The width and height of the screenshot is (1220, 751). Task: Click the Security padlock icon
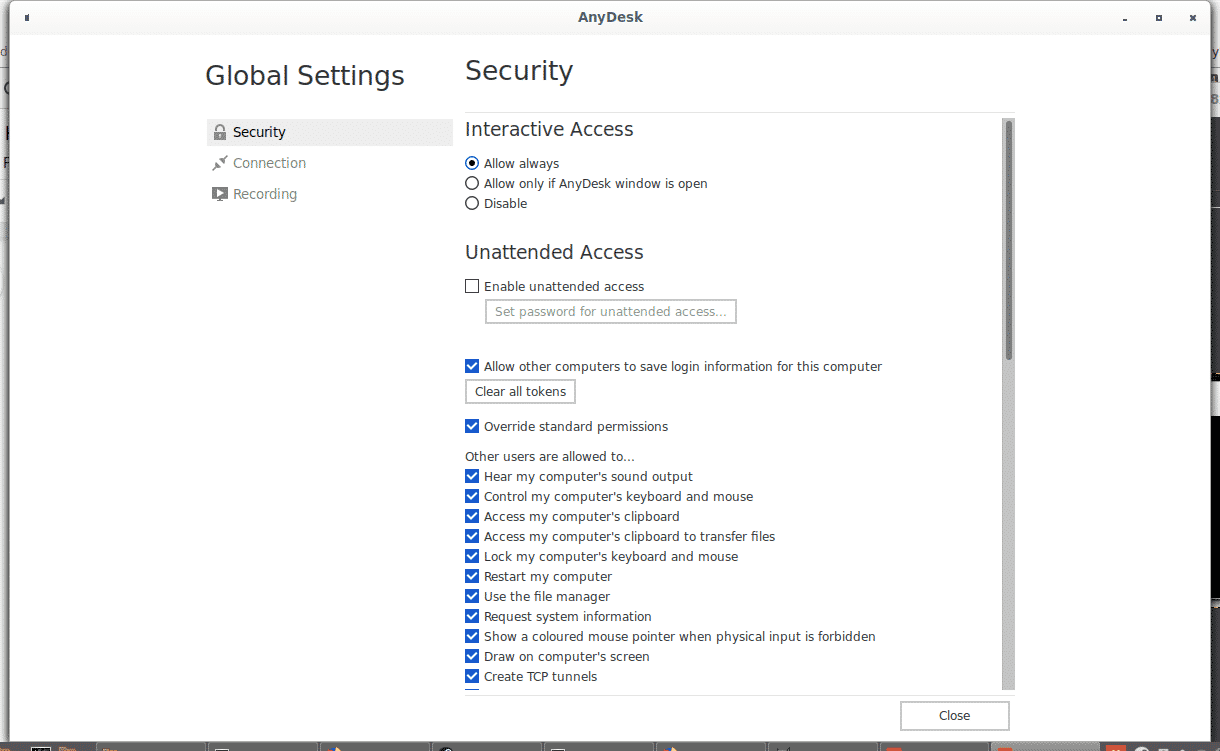[220, 132]
